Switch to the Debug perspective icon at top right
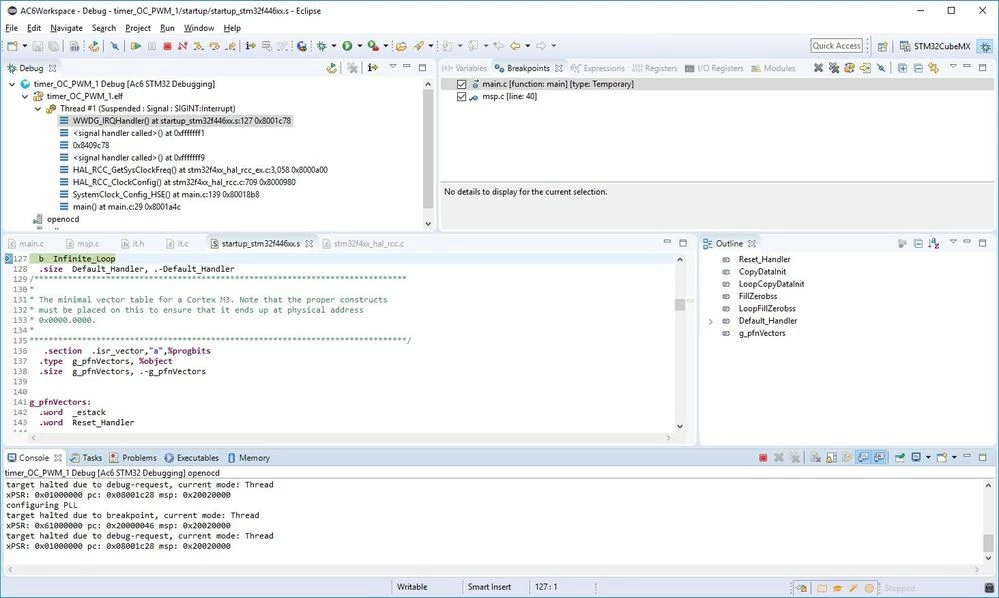 click(x=986, y=46)
